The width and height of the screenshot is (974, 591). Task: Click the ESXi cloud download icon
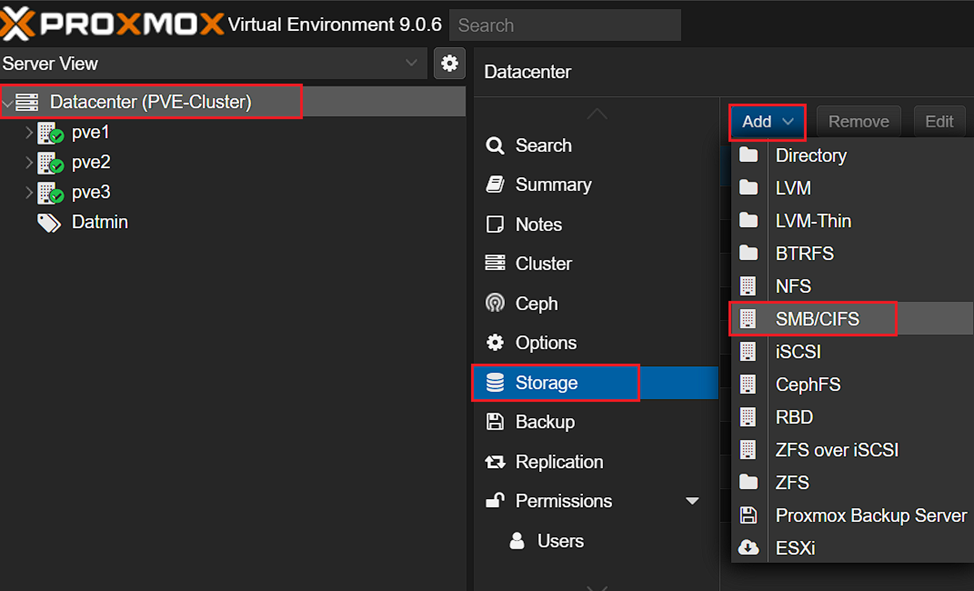[748, 548]
